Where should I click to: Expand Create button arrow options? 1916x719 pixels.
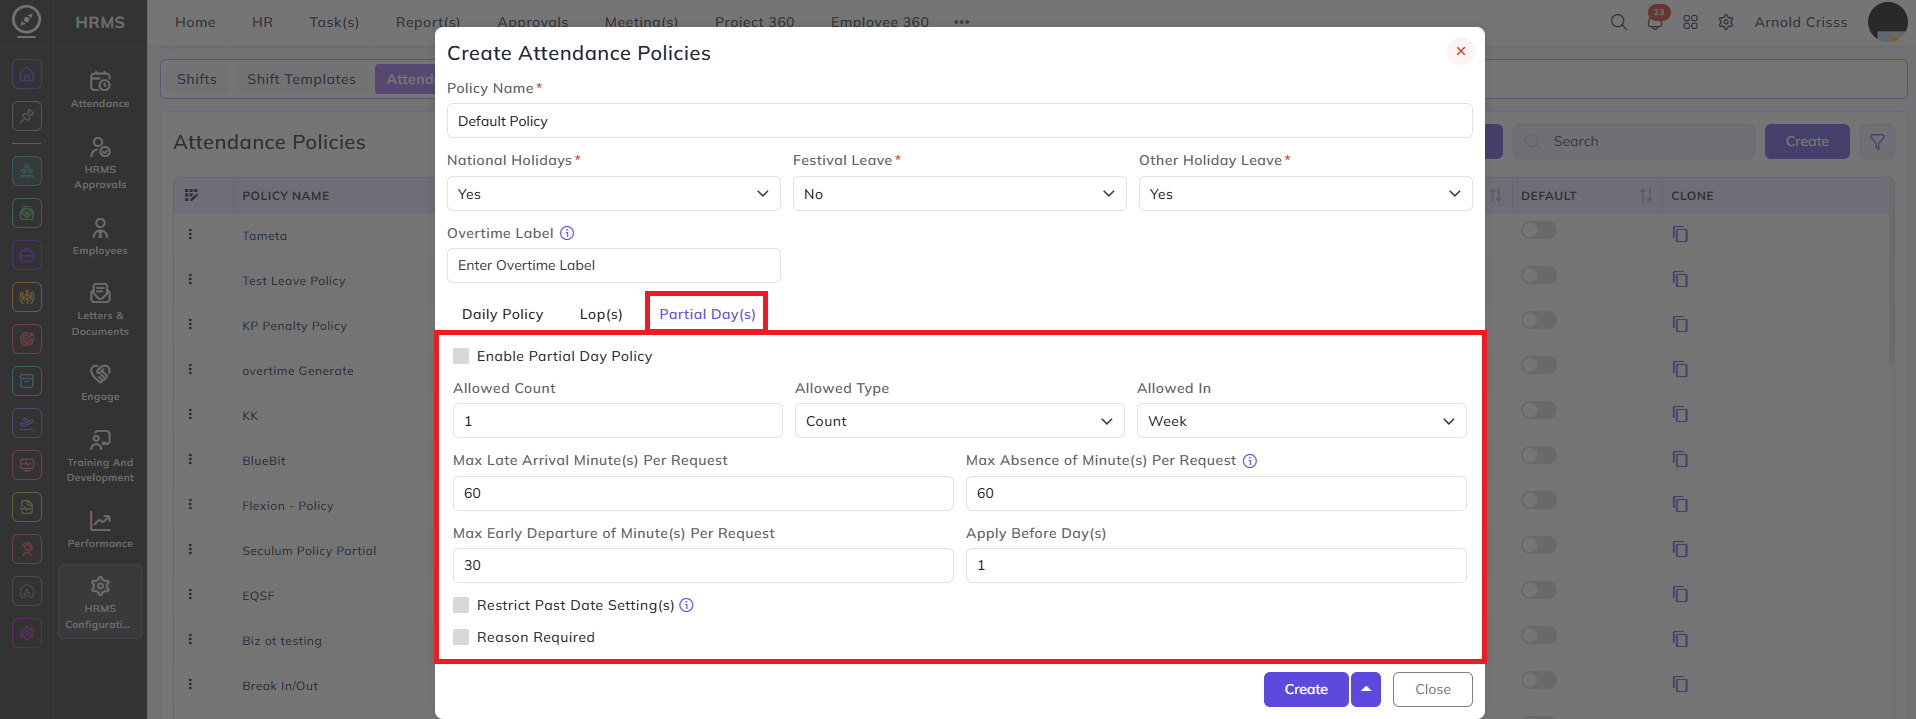[1366, 689]
